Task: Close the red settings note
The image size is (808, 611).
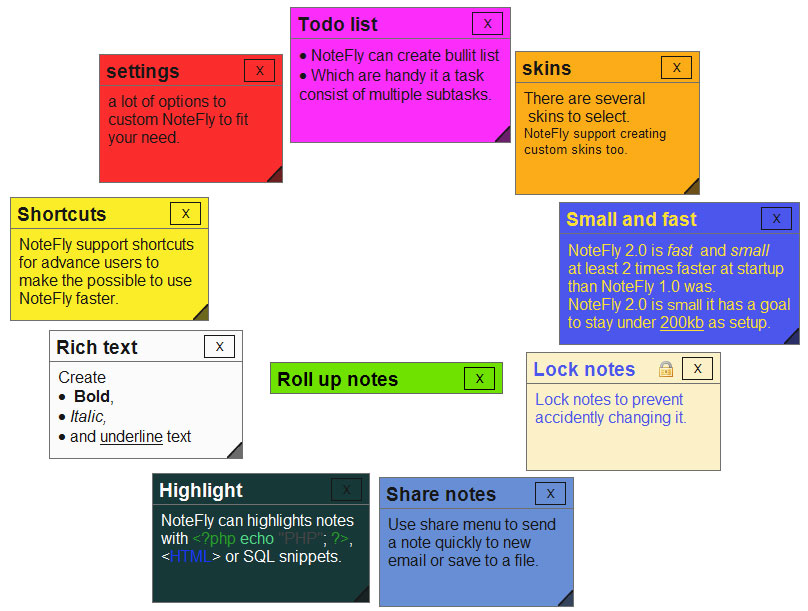Action: point(259,70)
